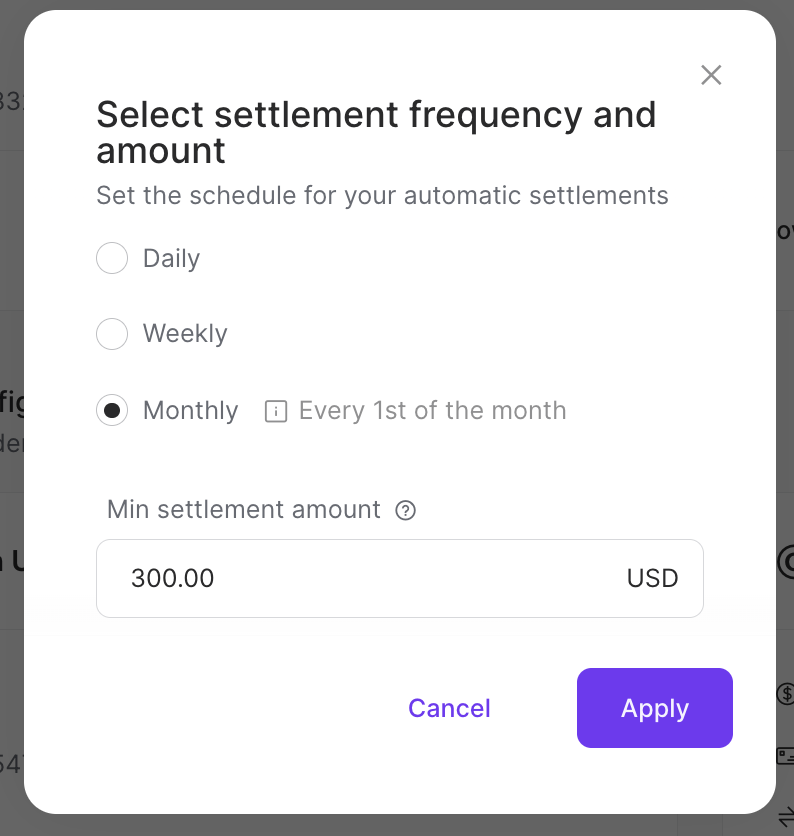Choose the Weekly settlement option
Image resolution: width=794 pixels, height=836 pixels.
click(112, 334)
